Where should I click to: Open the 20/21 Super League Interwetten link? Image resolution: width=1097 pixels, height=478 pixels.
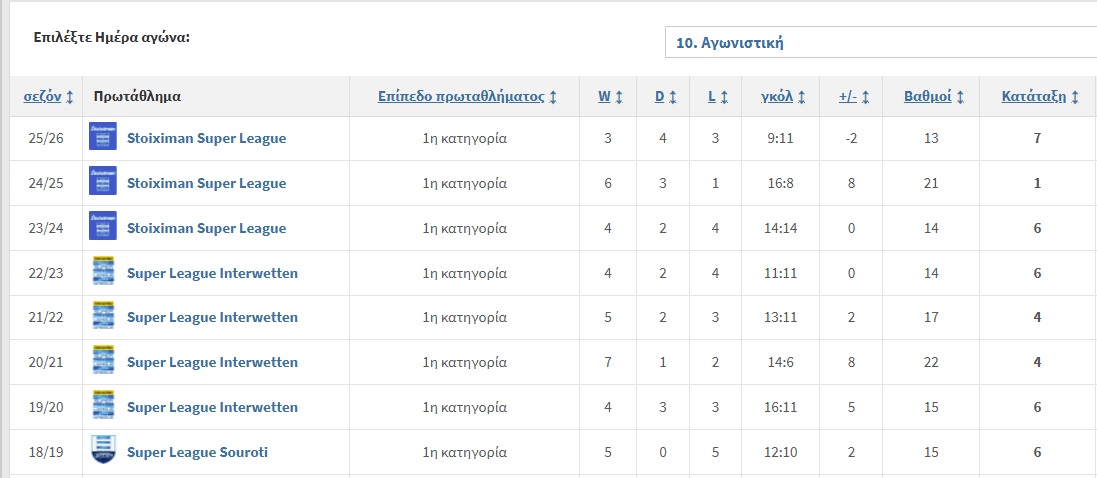pyautogui.click(x=212, y=362)
